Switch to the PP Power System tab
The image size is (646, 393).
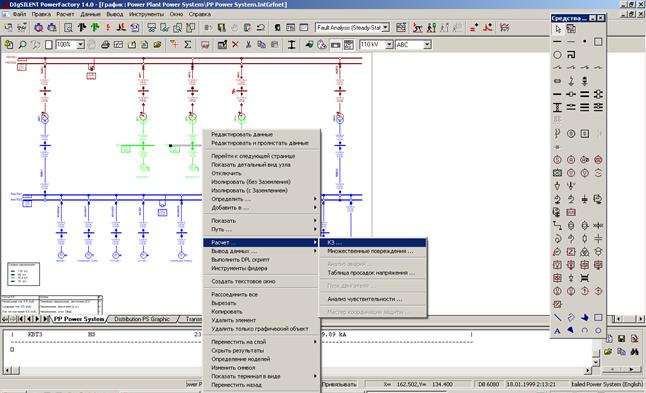[79, 319]
